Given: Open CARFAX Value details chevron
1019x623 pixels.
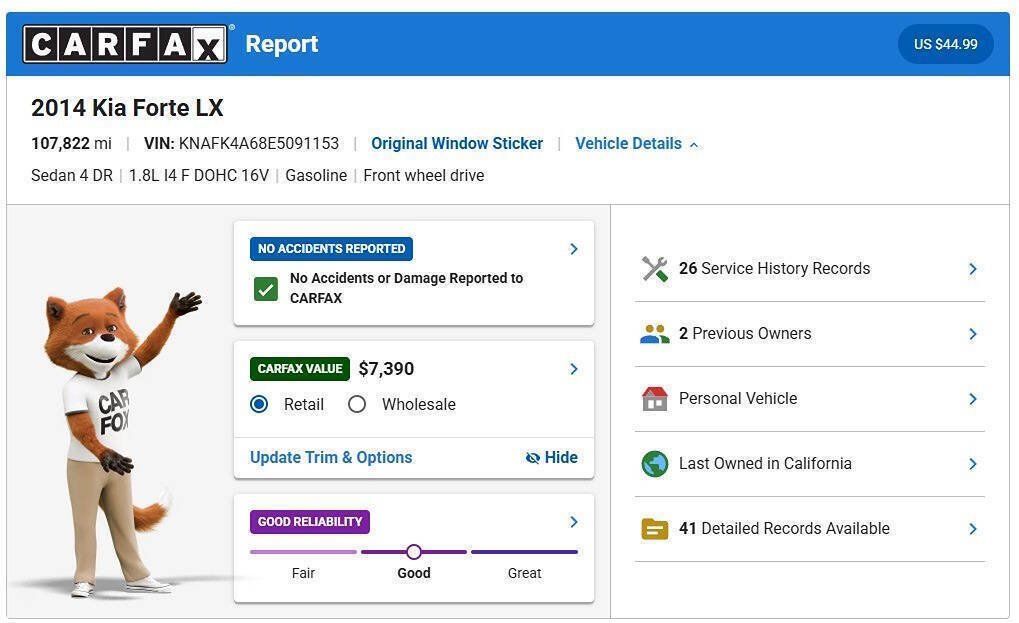Looking at the screenshot, I should tap(574, 369).
